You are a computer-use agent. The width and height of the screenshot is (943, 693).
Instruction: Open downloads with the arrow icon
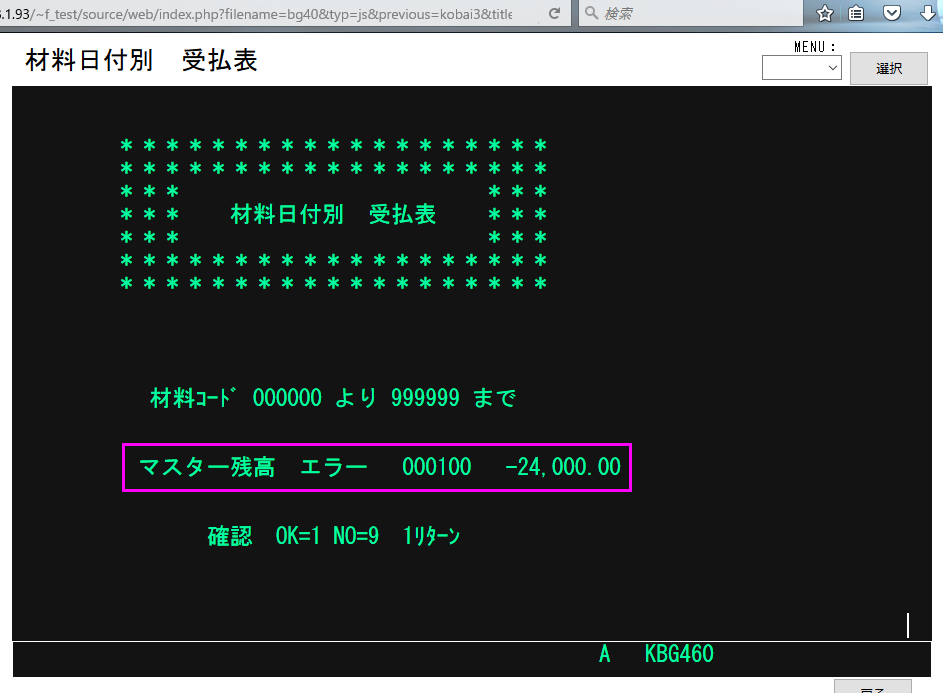925,13
